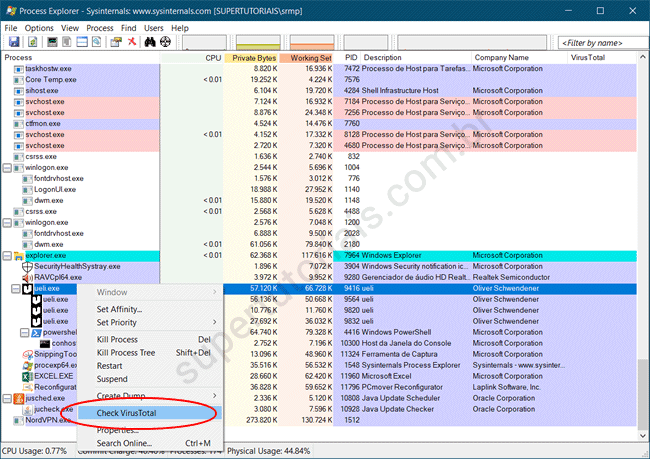Screen dimensions: 650x459
Task: Sort by the Private Bytes column header
Action: (252, 58)
